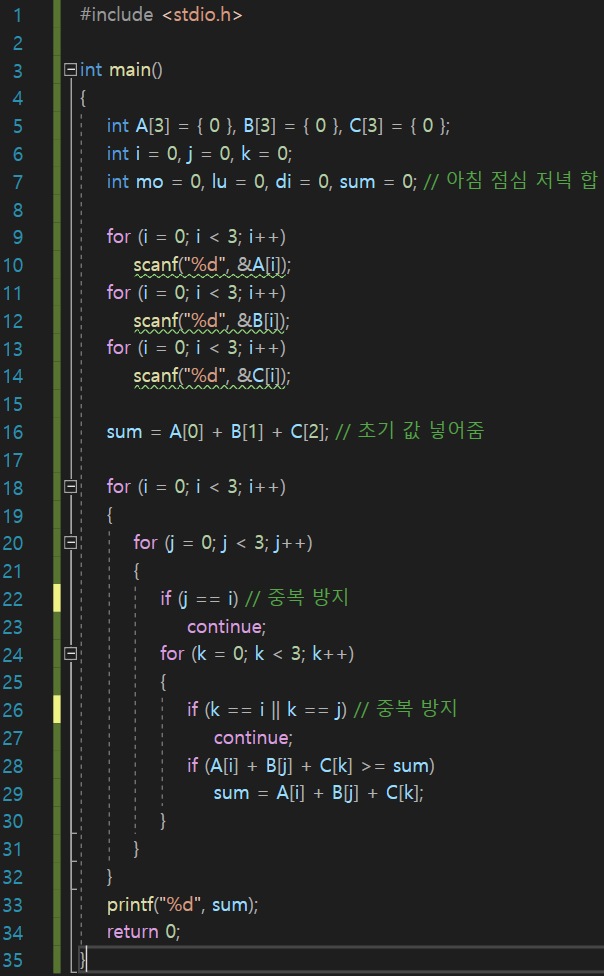
Task: Click the for loop header on line 11
Action: (x=196, y=293)
